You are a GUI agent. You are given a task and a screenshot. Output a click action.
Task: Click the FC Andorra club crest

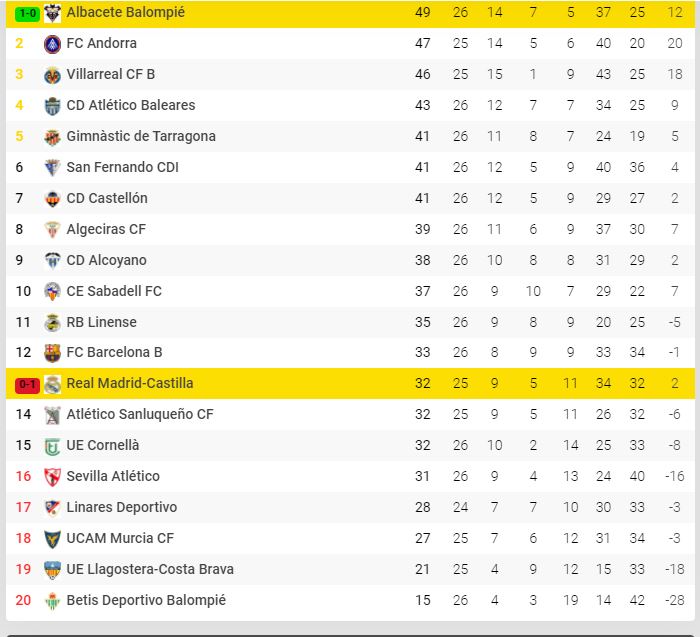point(53,44)
